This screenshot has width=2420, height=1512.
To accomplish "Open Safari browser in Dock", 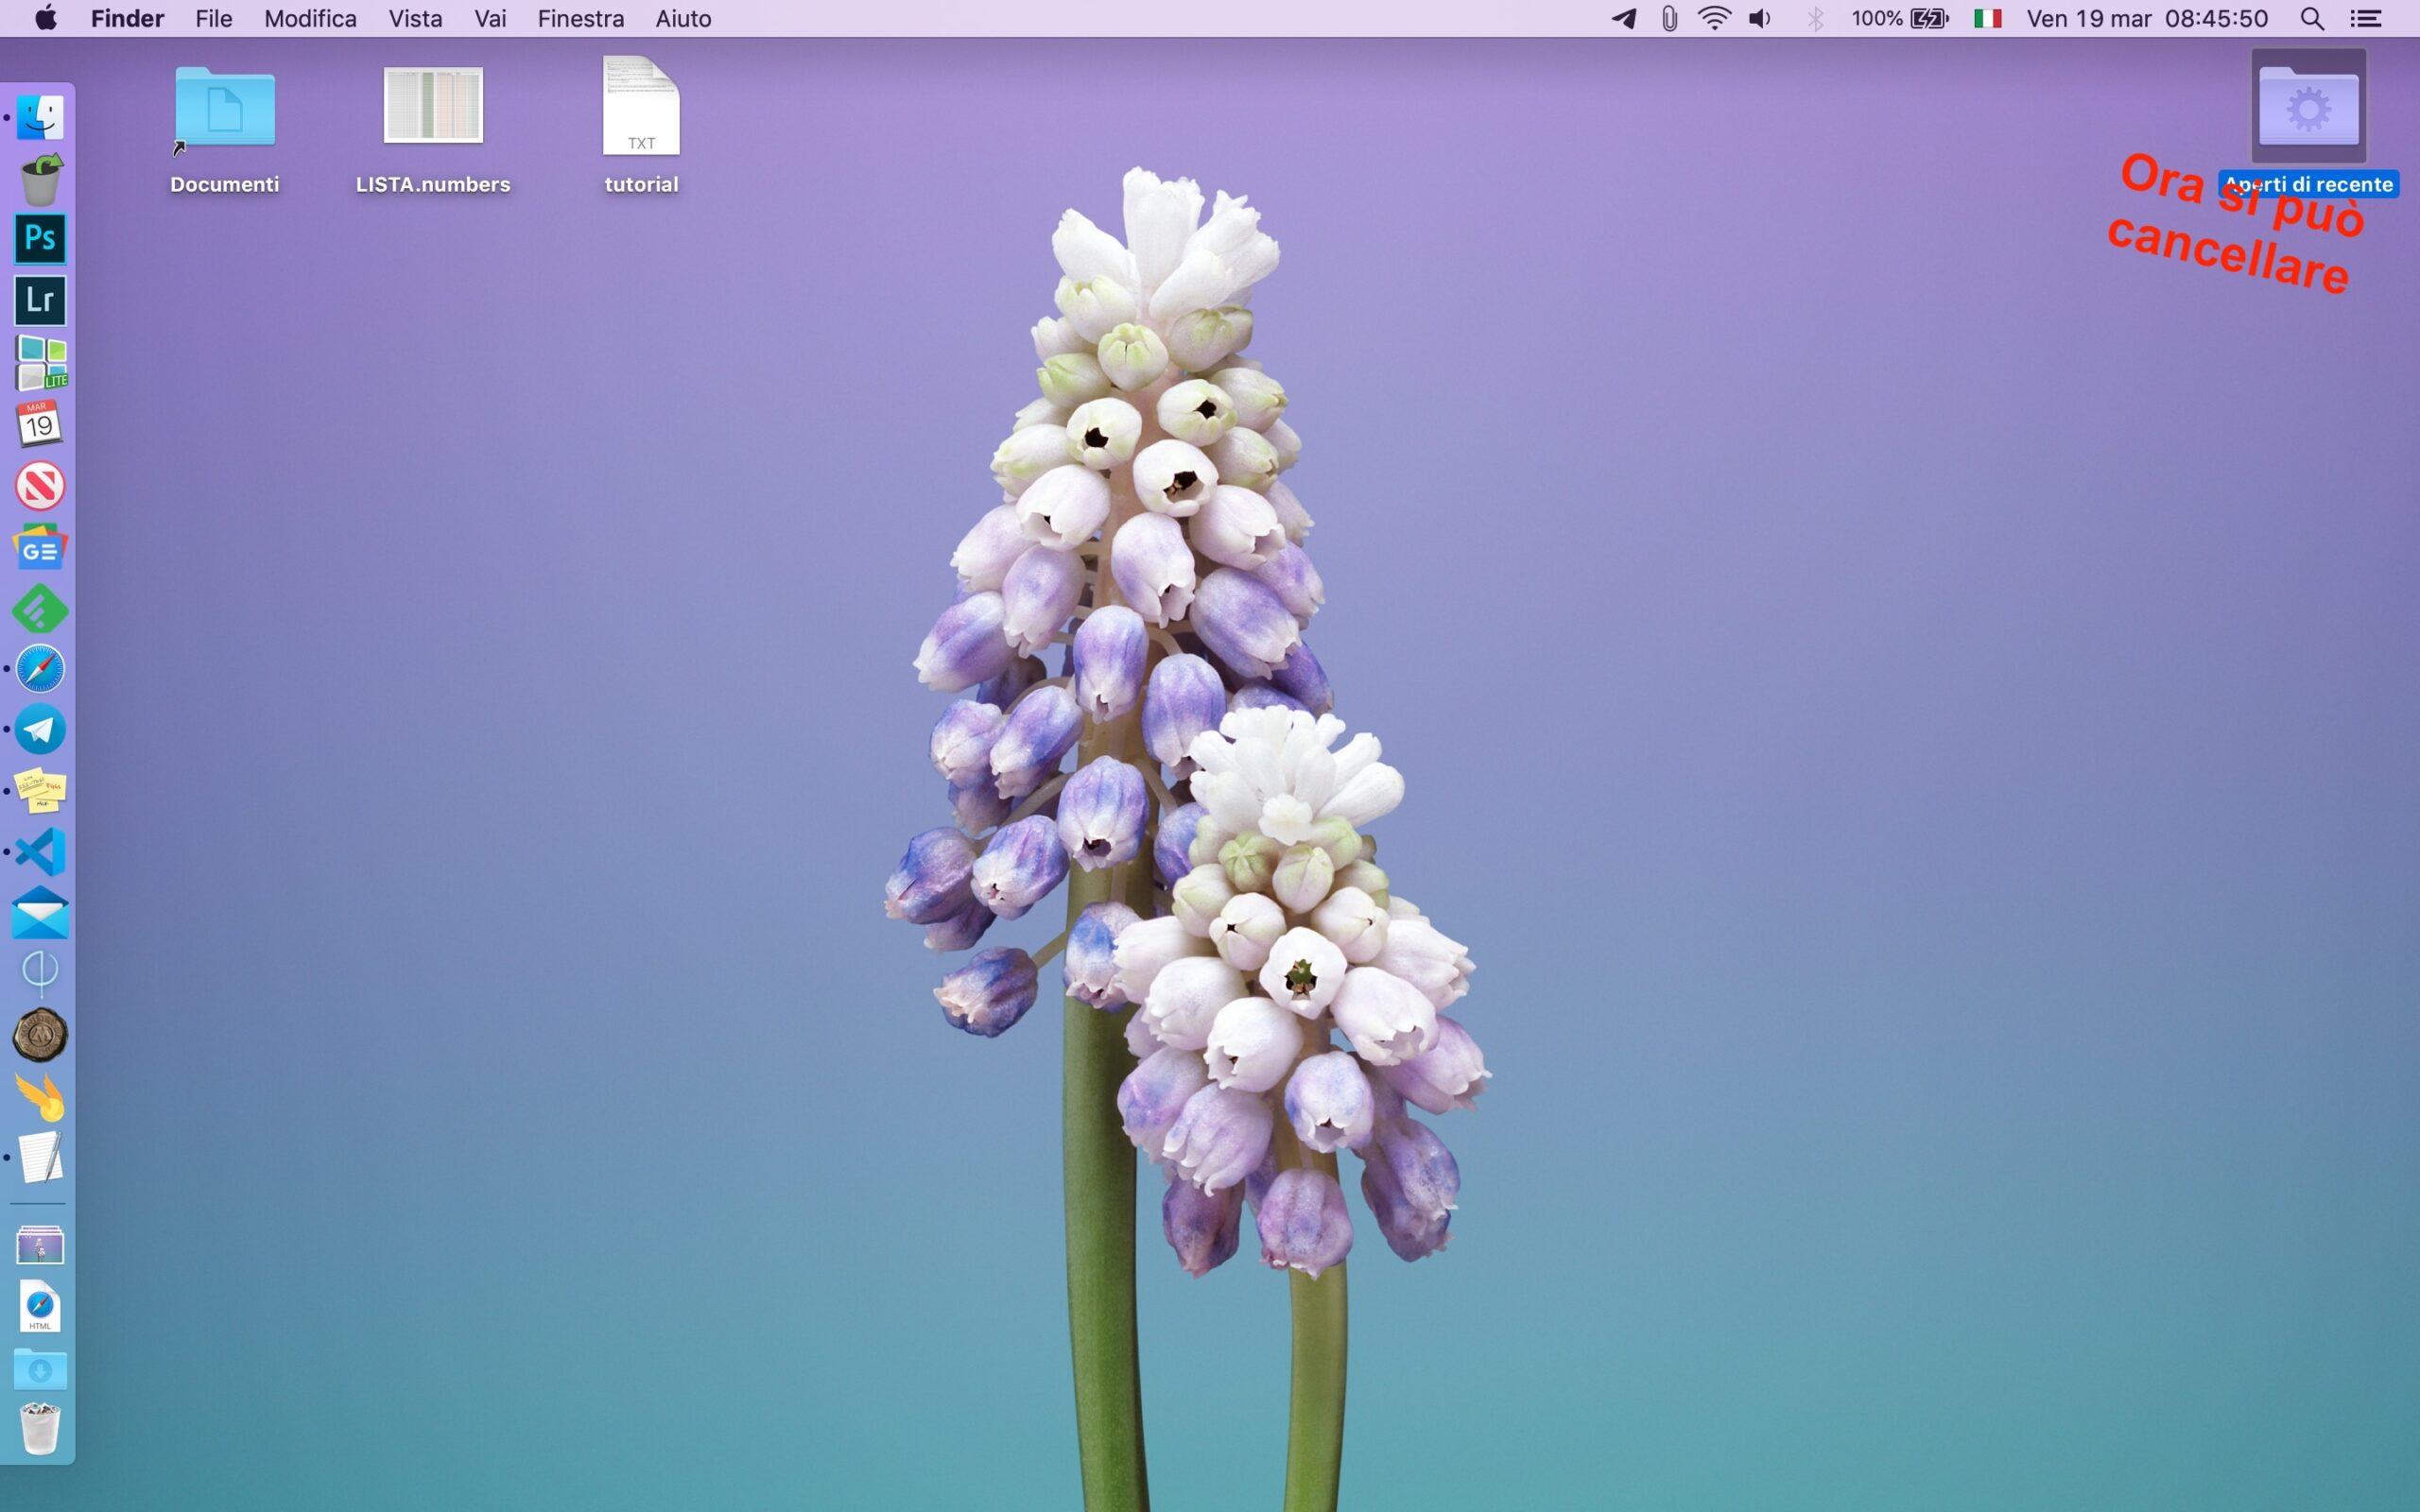I will click(40, 669).
